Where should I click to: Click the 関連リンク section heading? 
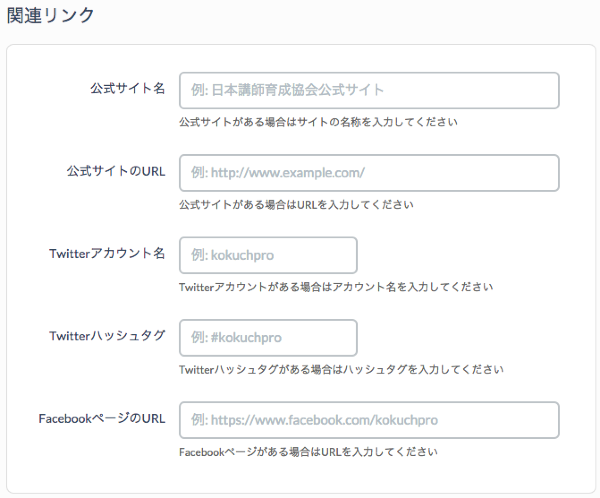(50, 15)
